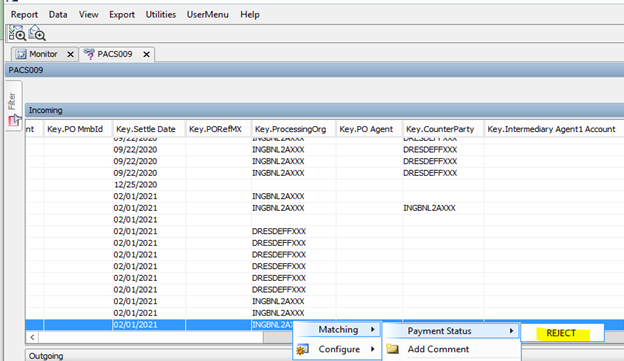Sort by Key.ProcessingOrg column
The image size is (624, 361).
[294, 129]
